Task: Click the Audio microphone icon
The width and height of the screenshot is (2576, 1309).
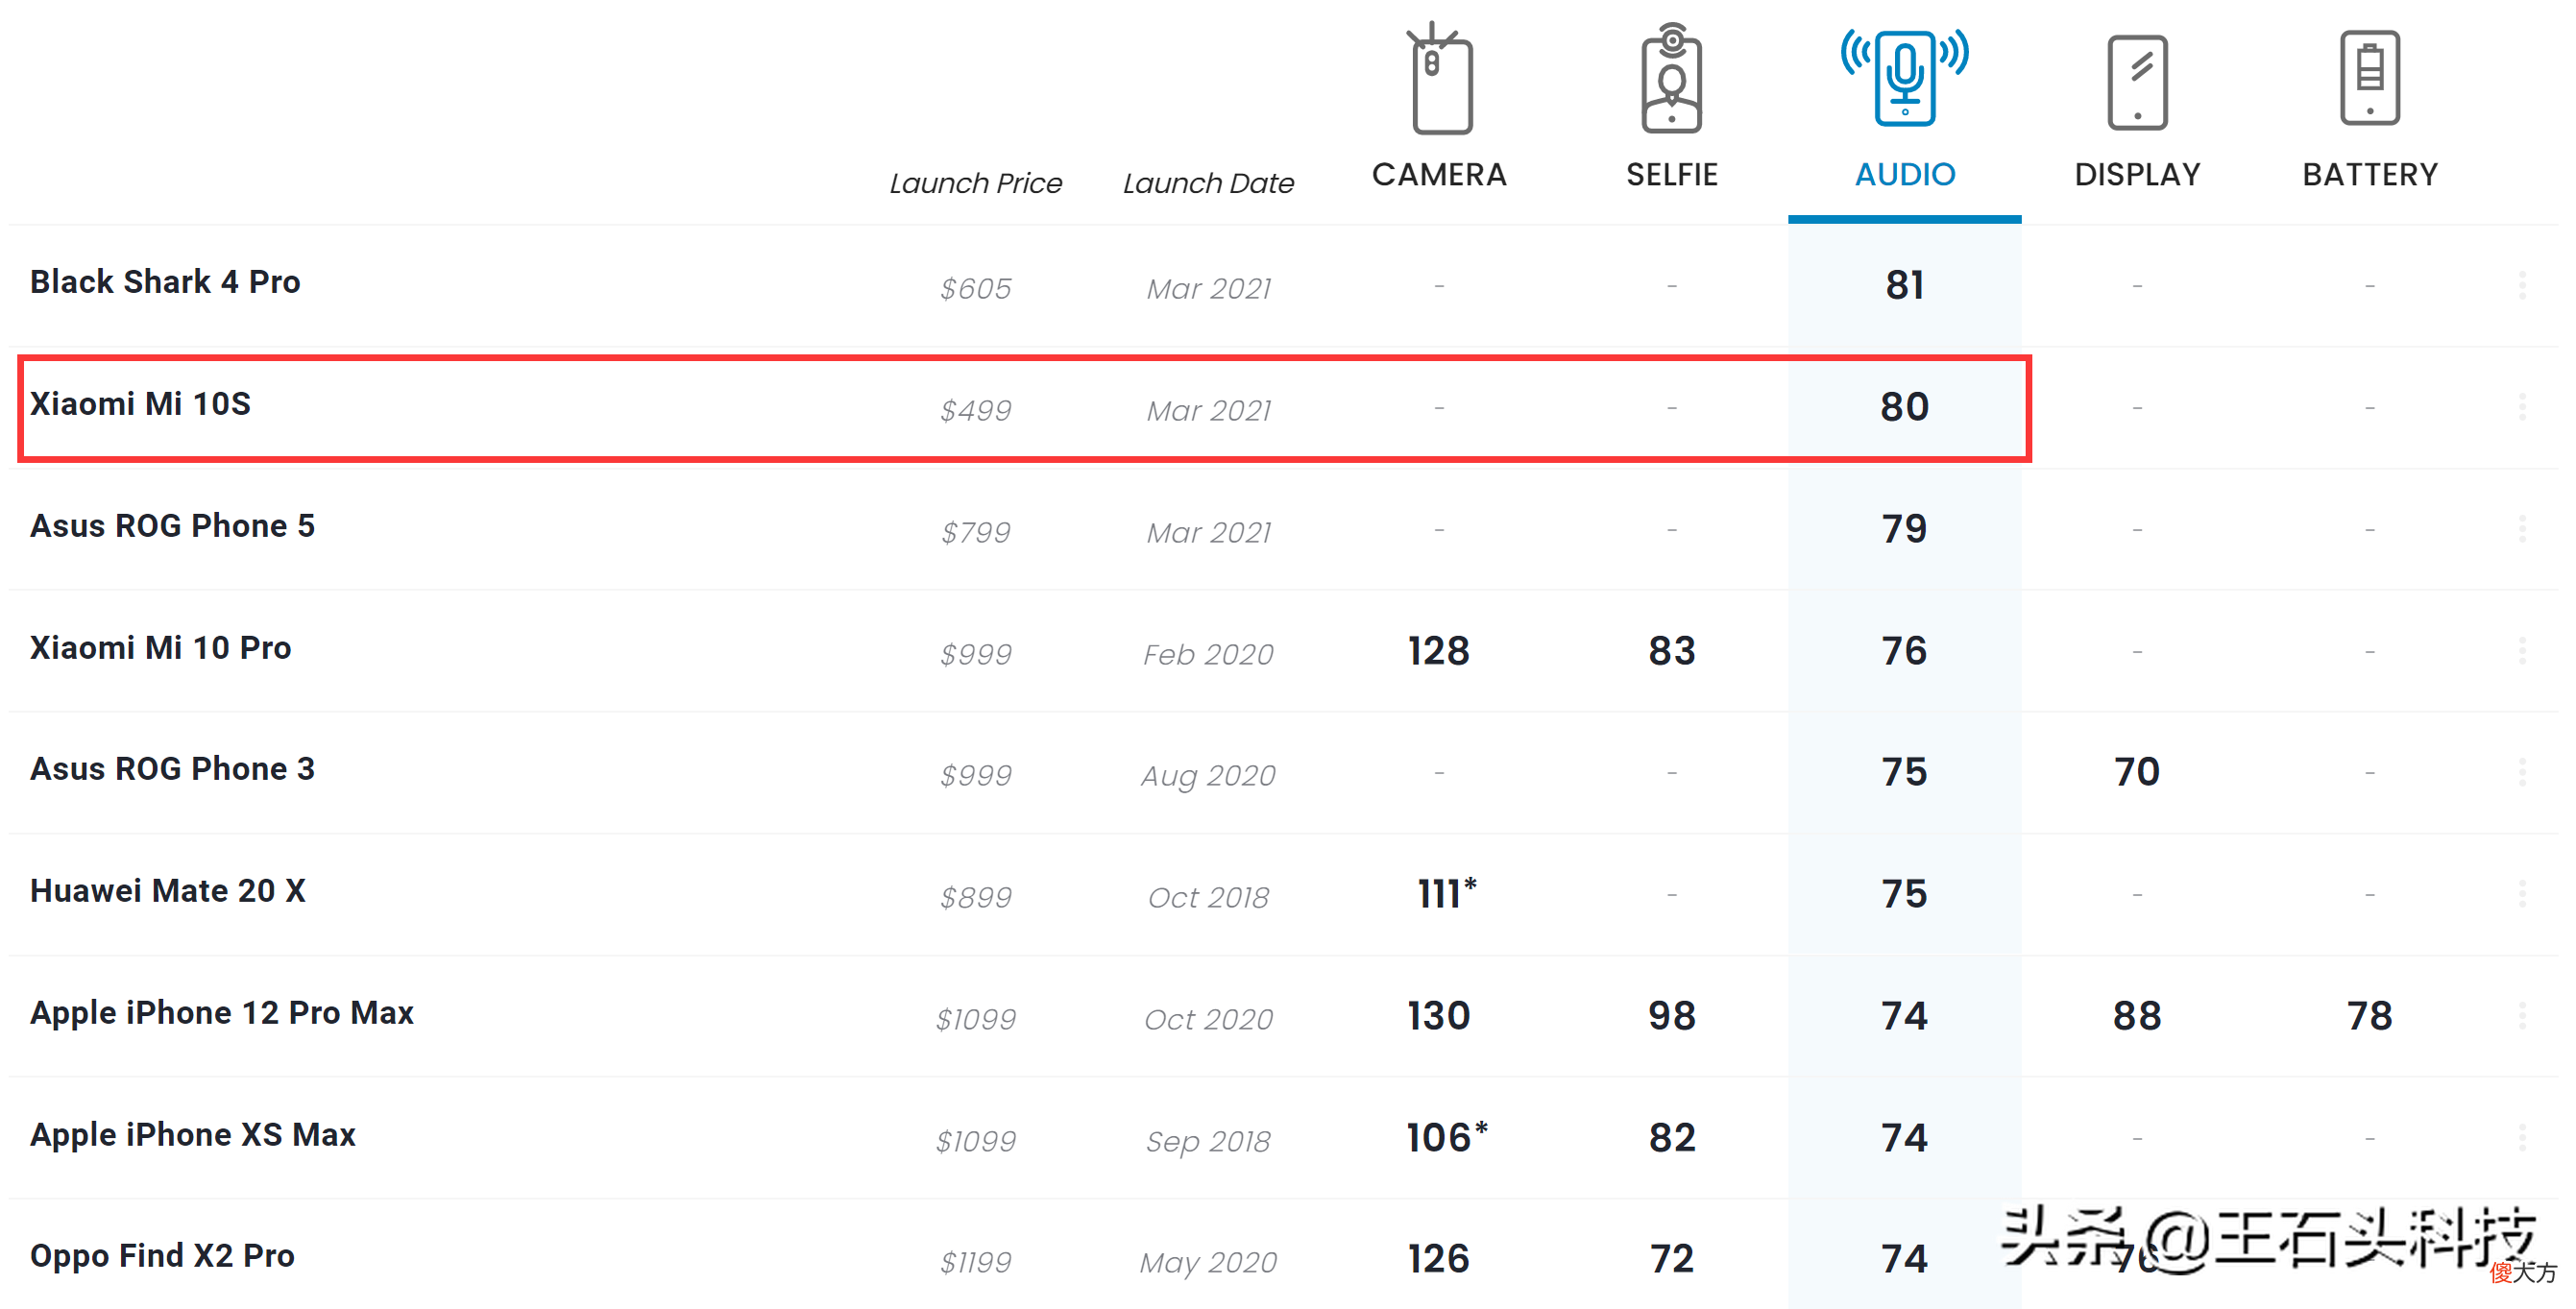Action: click(1904, 78)
